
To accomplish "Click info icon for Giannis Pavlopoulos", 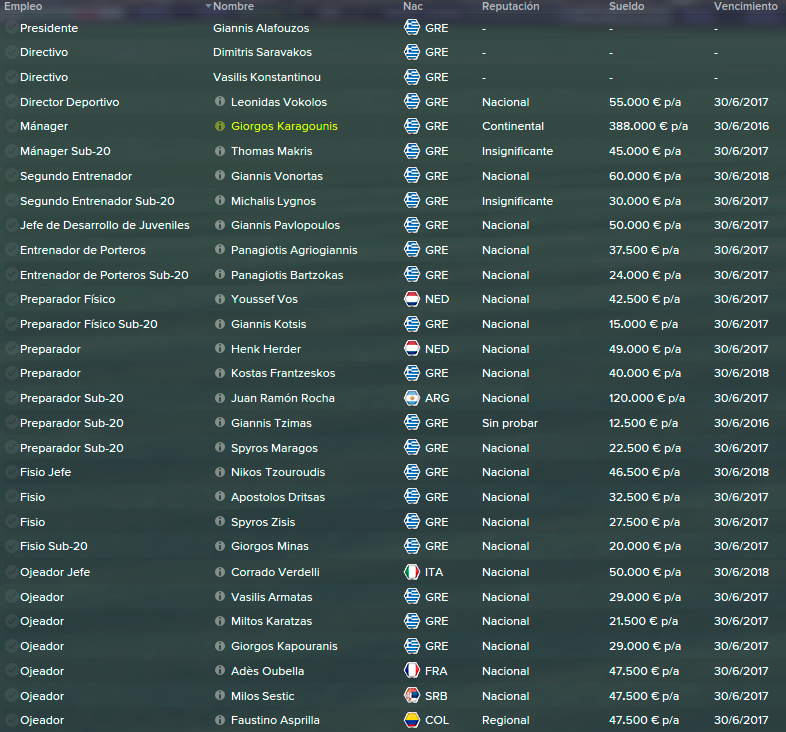I will (220, 225).
